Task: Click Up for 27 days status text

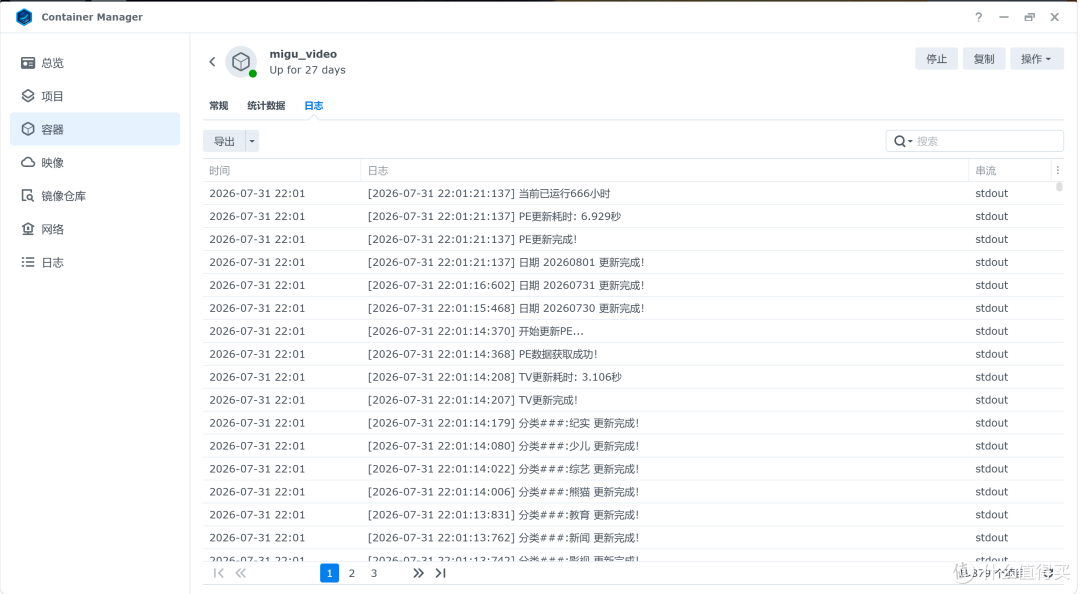Action: 307,70
